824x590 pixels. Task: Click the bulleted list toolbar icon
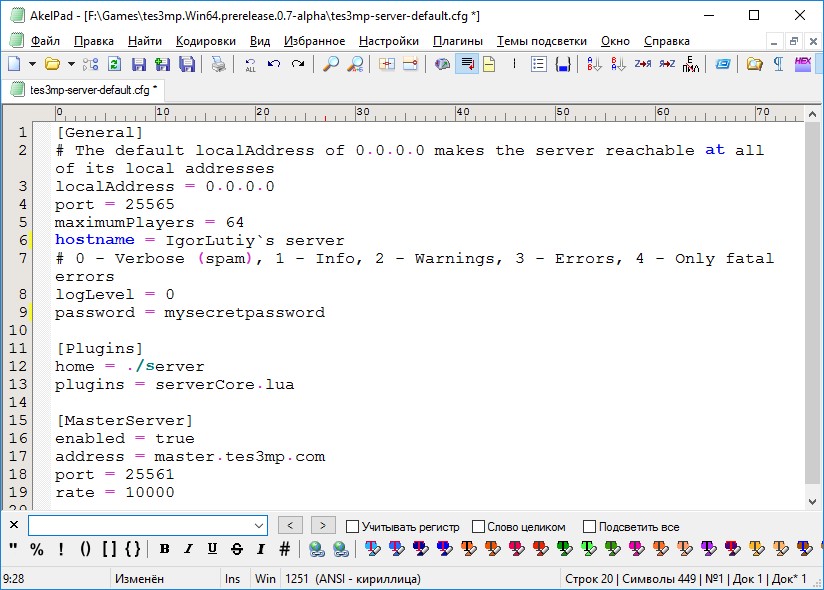[539, 64]
